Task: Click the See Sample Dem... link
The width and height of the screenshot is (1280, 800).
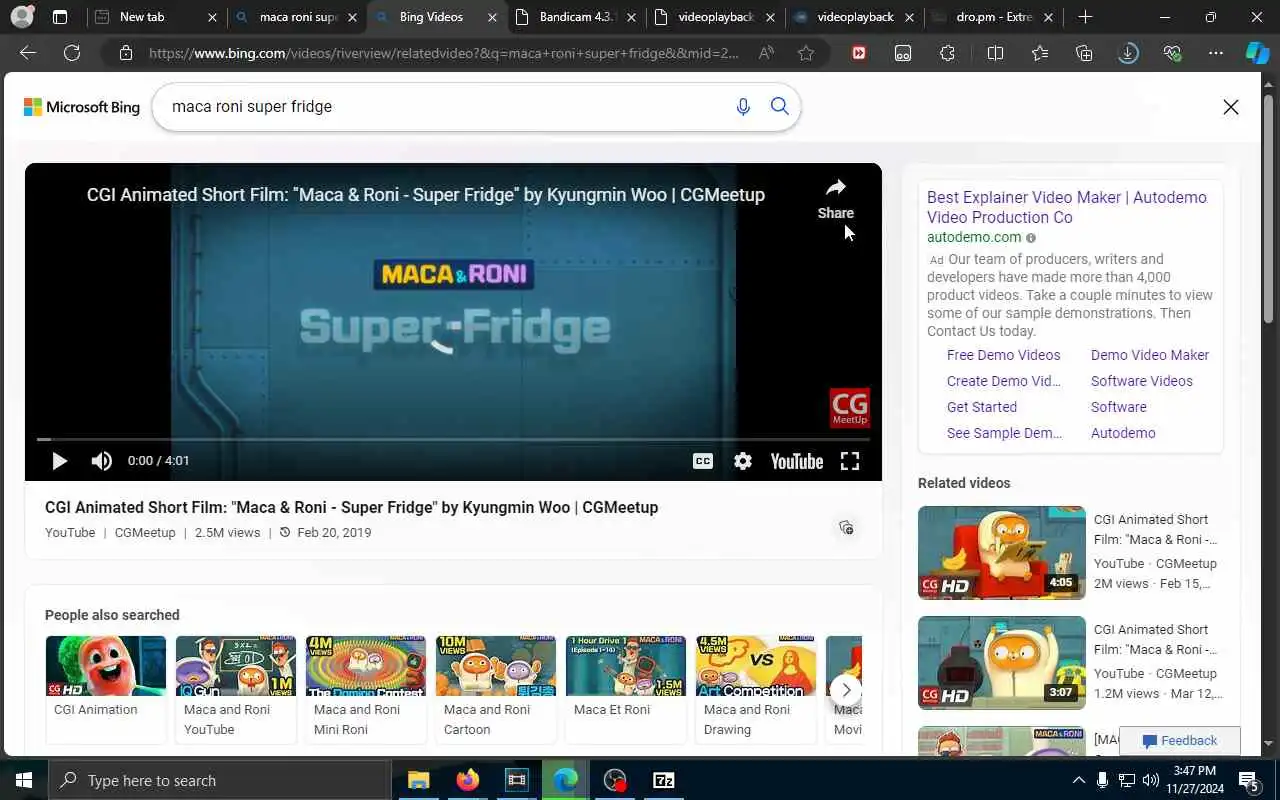Action: point(1005,433)
